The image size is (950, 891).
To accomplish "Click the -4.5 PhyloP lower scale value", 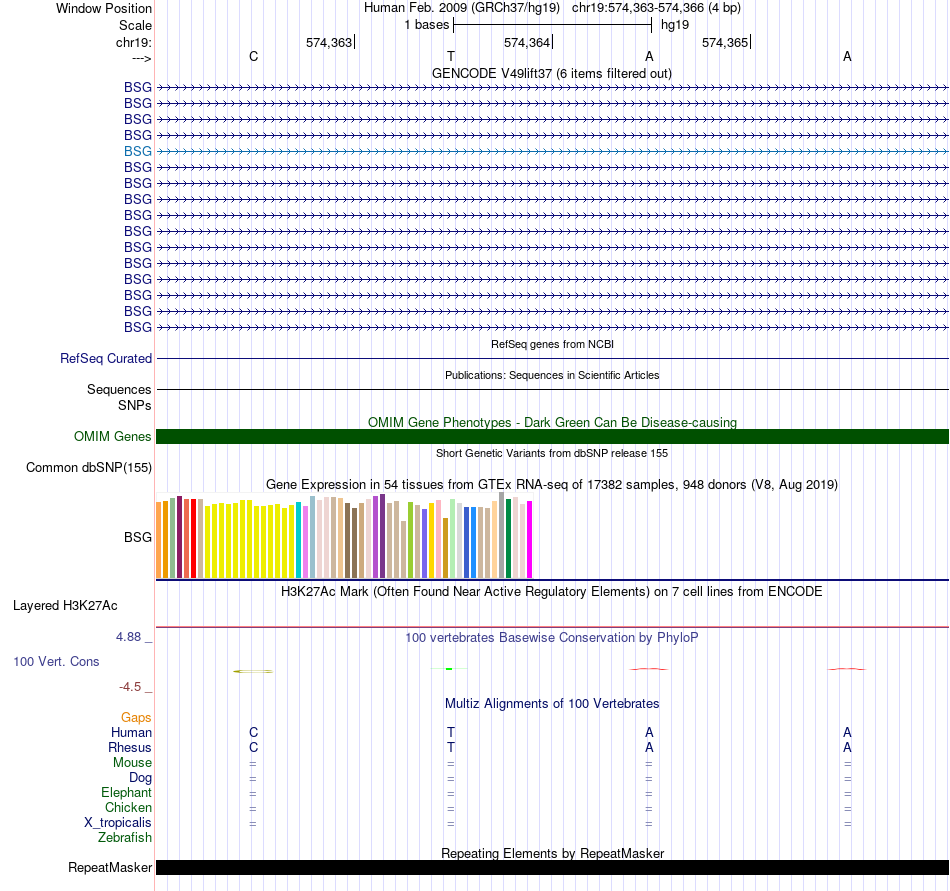I will tap(130, 686).
